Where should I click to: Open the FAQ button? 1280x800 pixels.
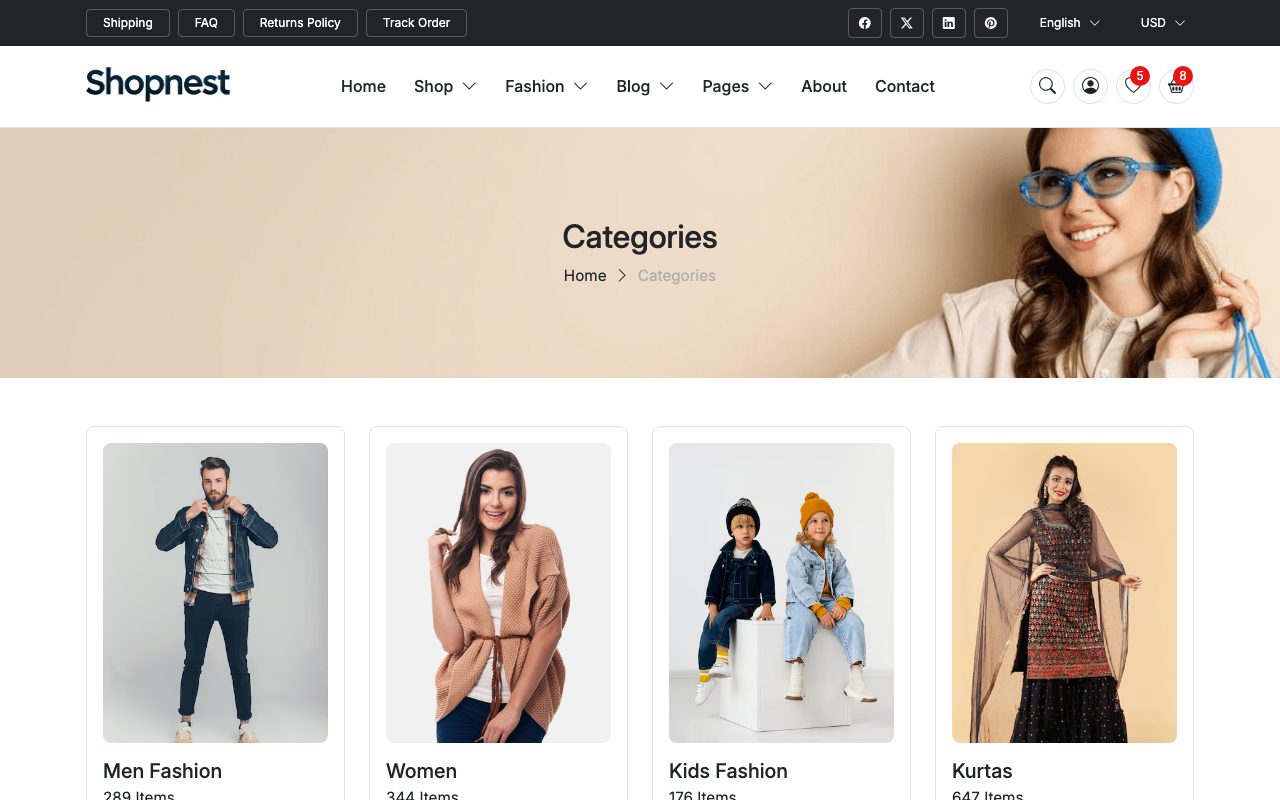click(x=206, y=23)
